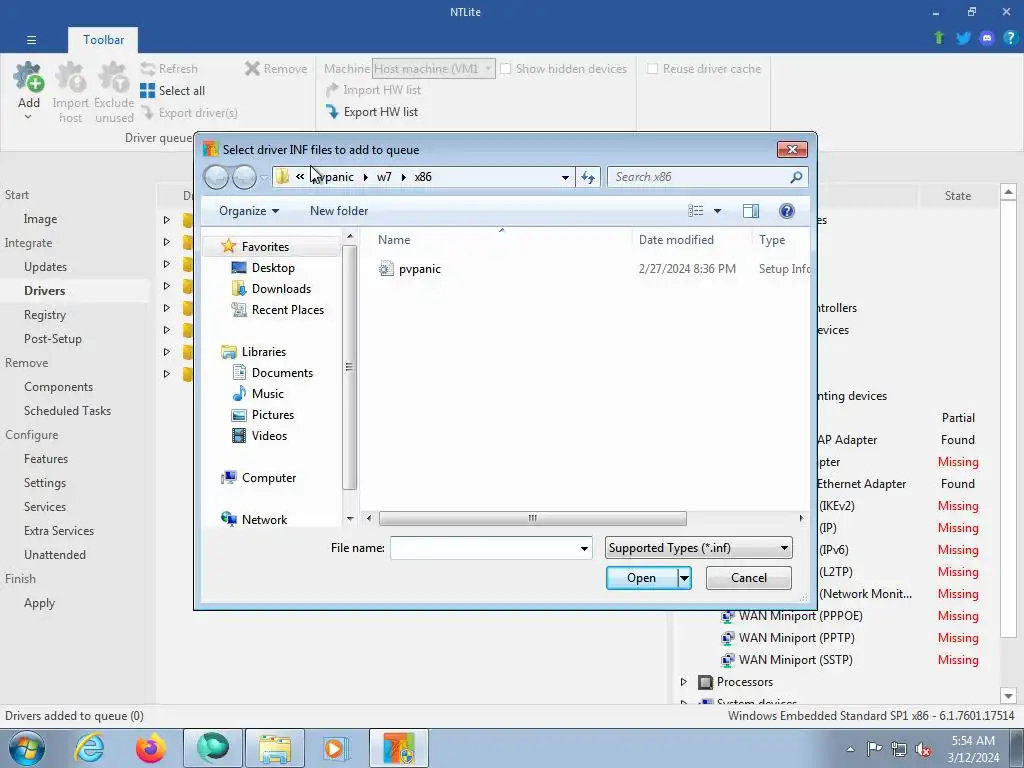Open the Twitter icon link
This screenshot has width=1024, height=768.
(963, 38)
